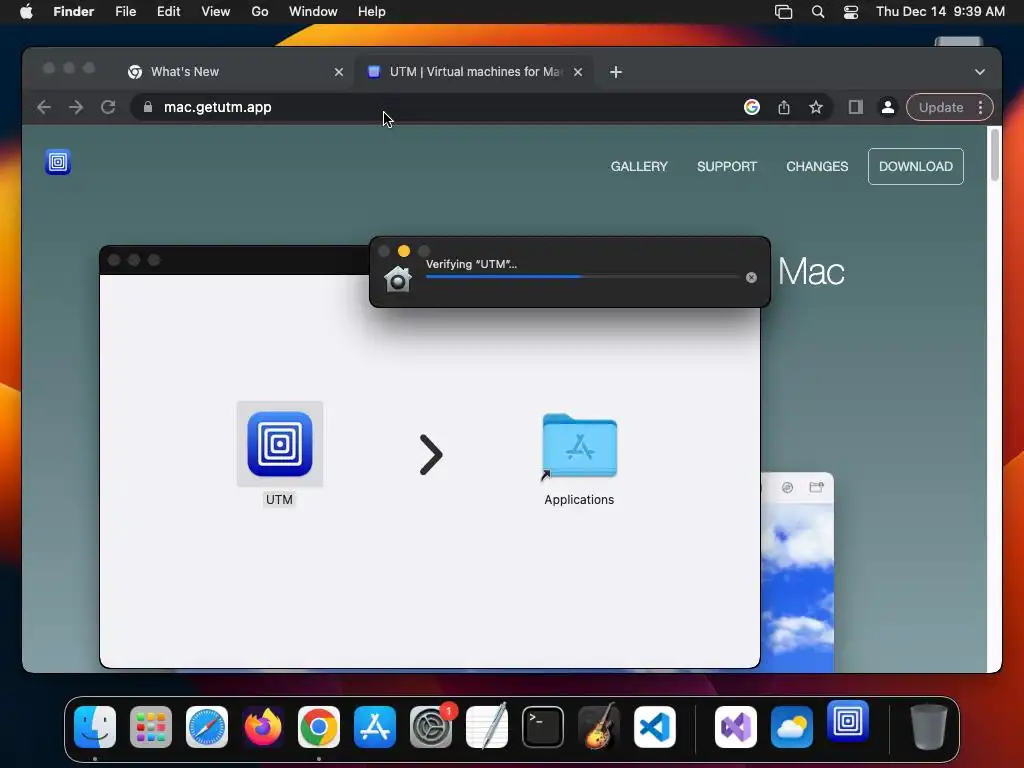Click the Verifying UTM progress bar
Viewport: 1024px width, 768px height.
pyautogui.click(x=582, y=277)
